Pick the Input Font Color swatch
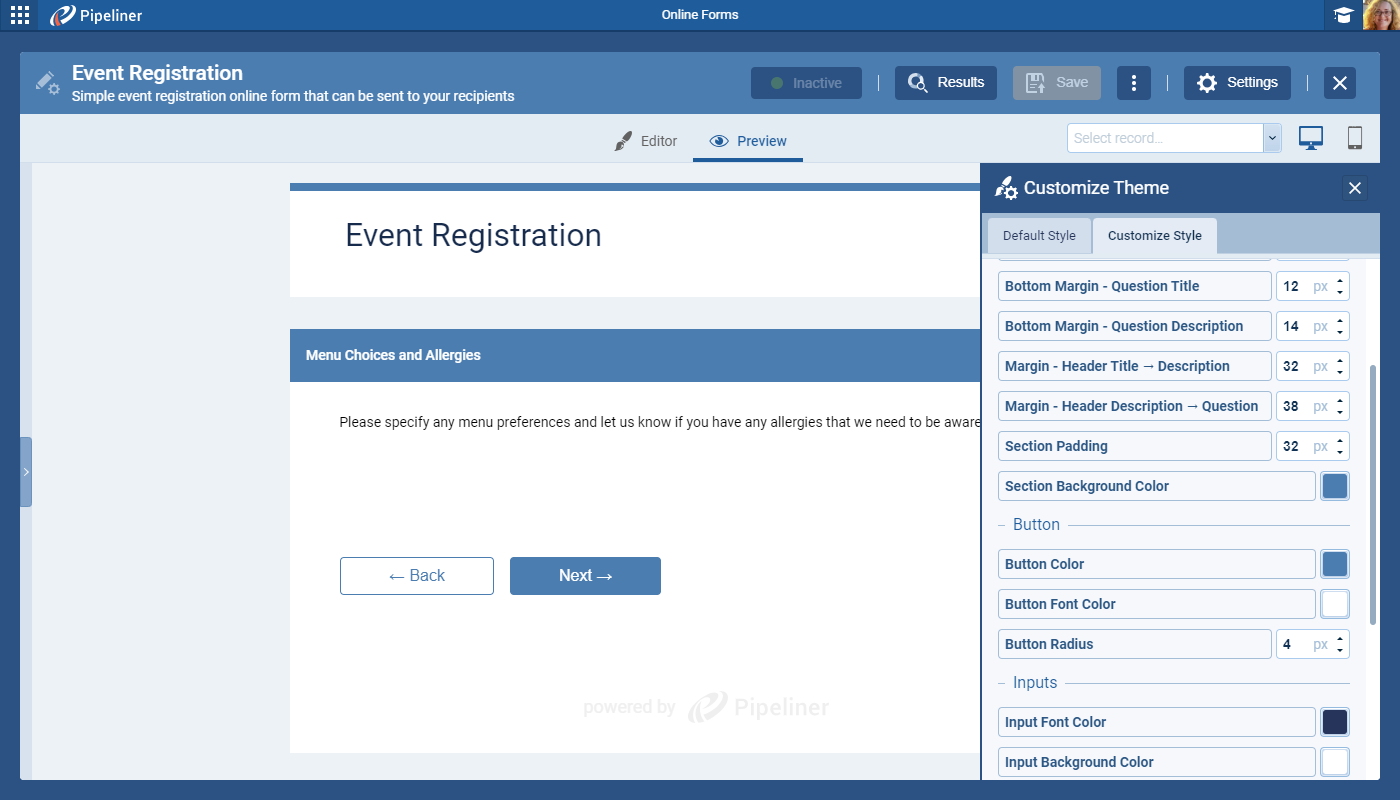This screenshot has height=800, width=1400. (1335, 722)
